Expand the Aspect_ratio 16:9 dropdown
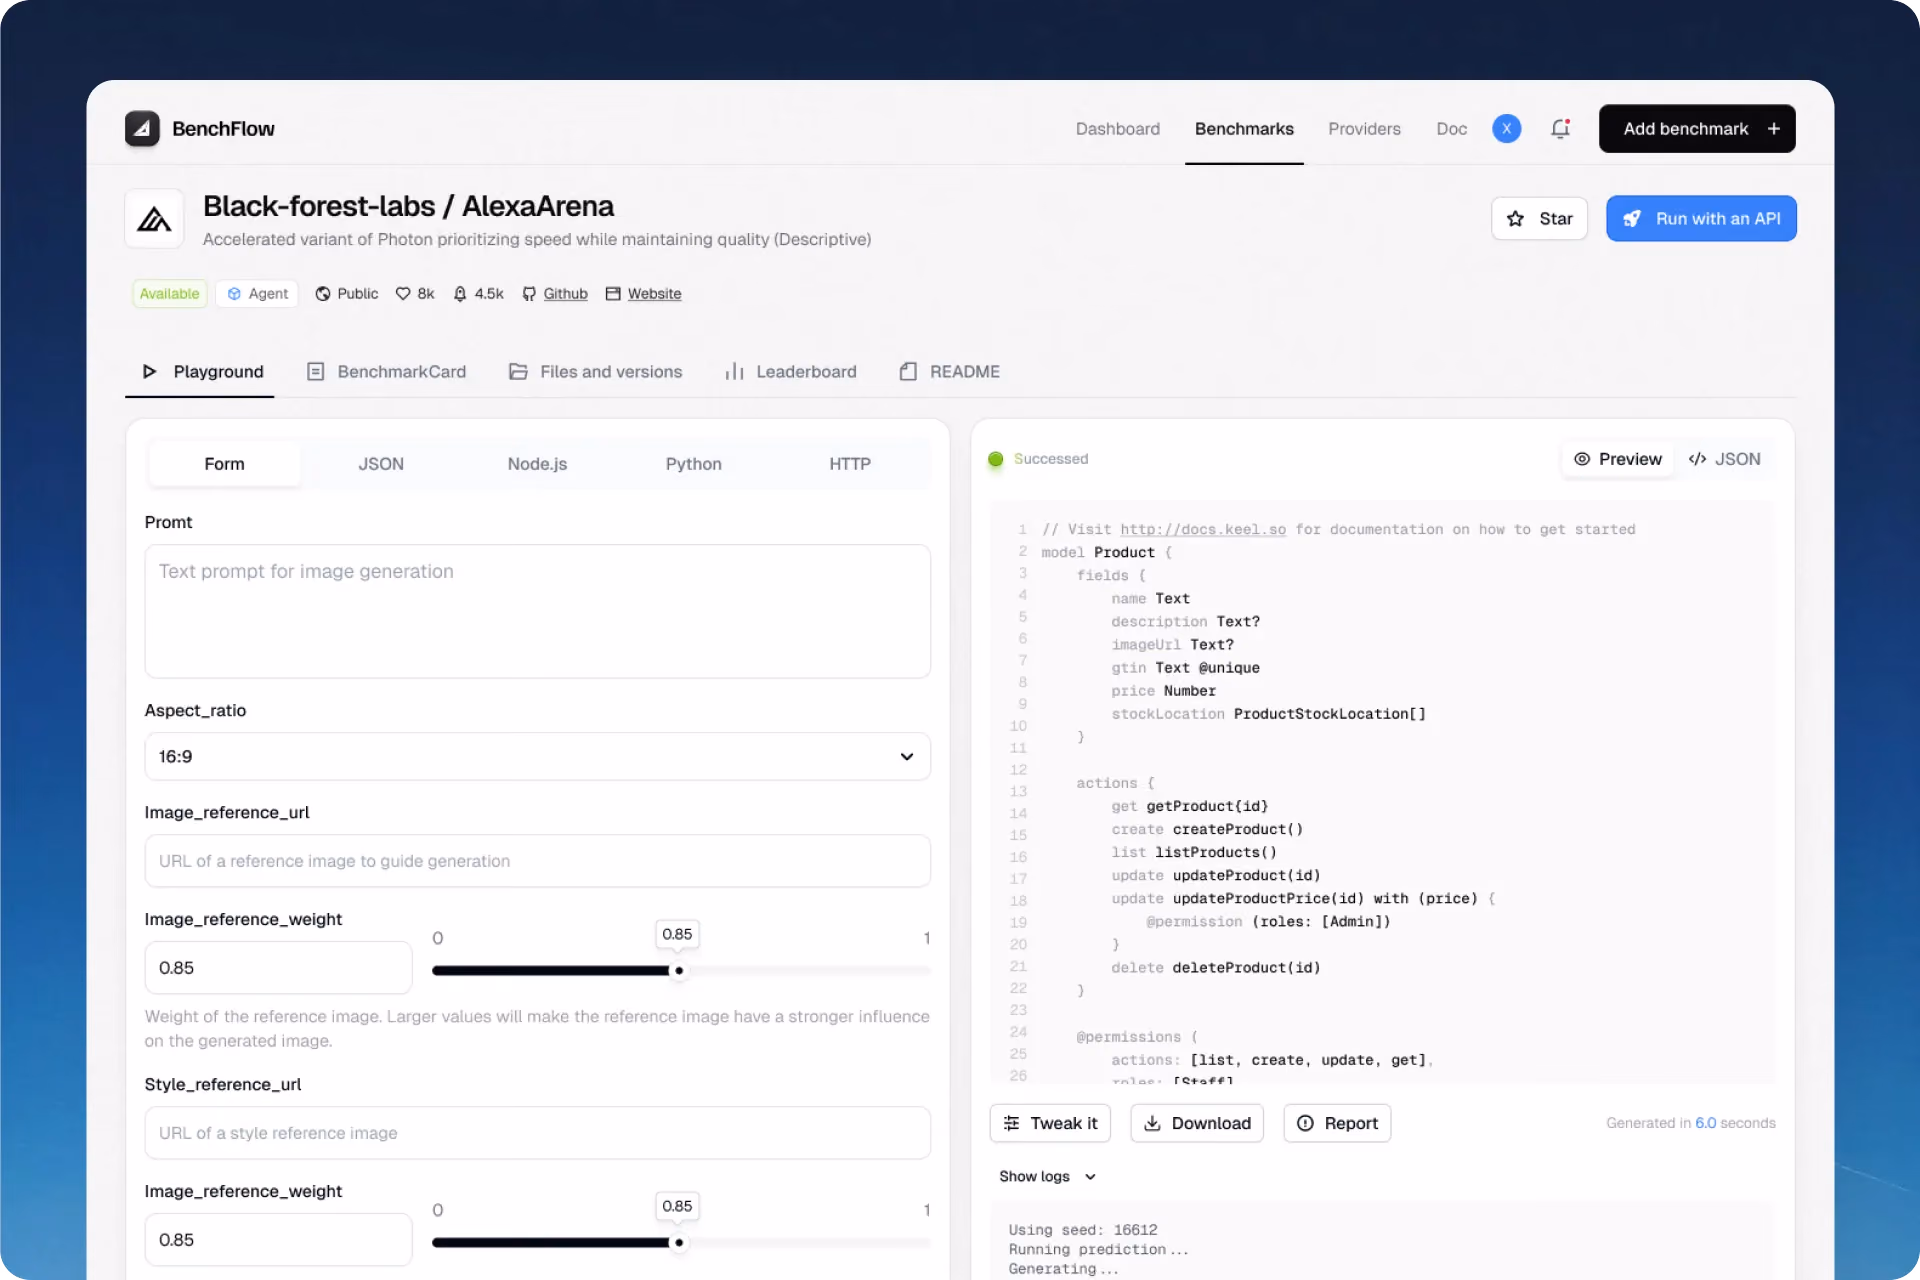The width and height of the screenshot is (1920, 1280). pyautogui.click(x=537, y=756)
